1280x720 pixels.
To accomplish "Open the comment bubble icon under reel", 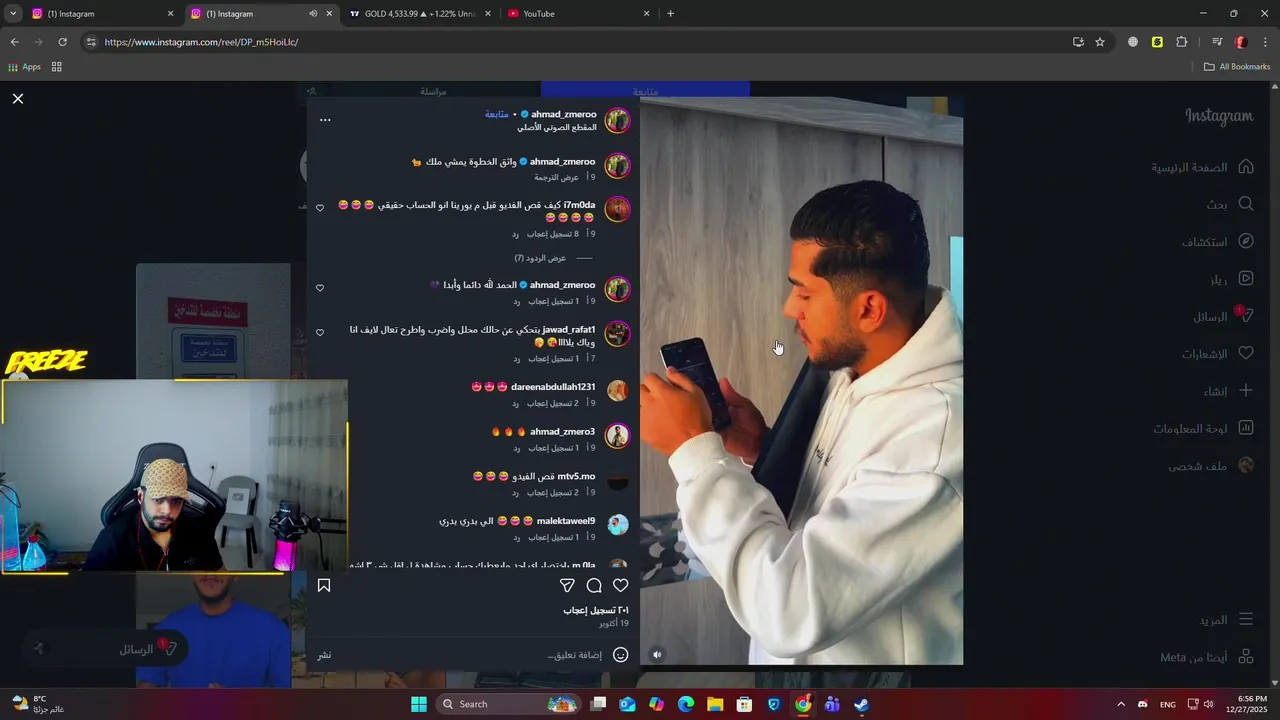I will 594,586.
